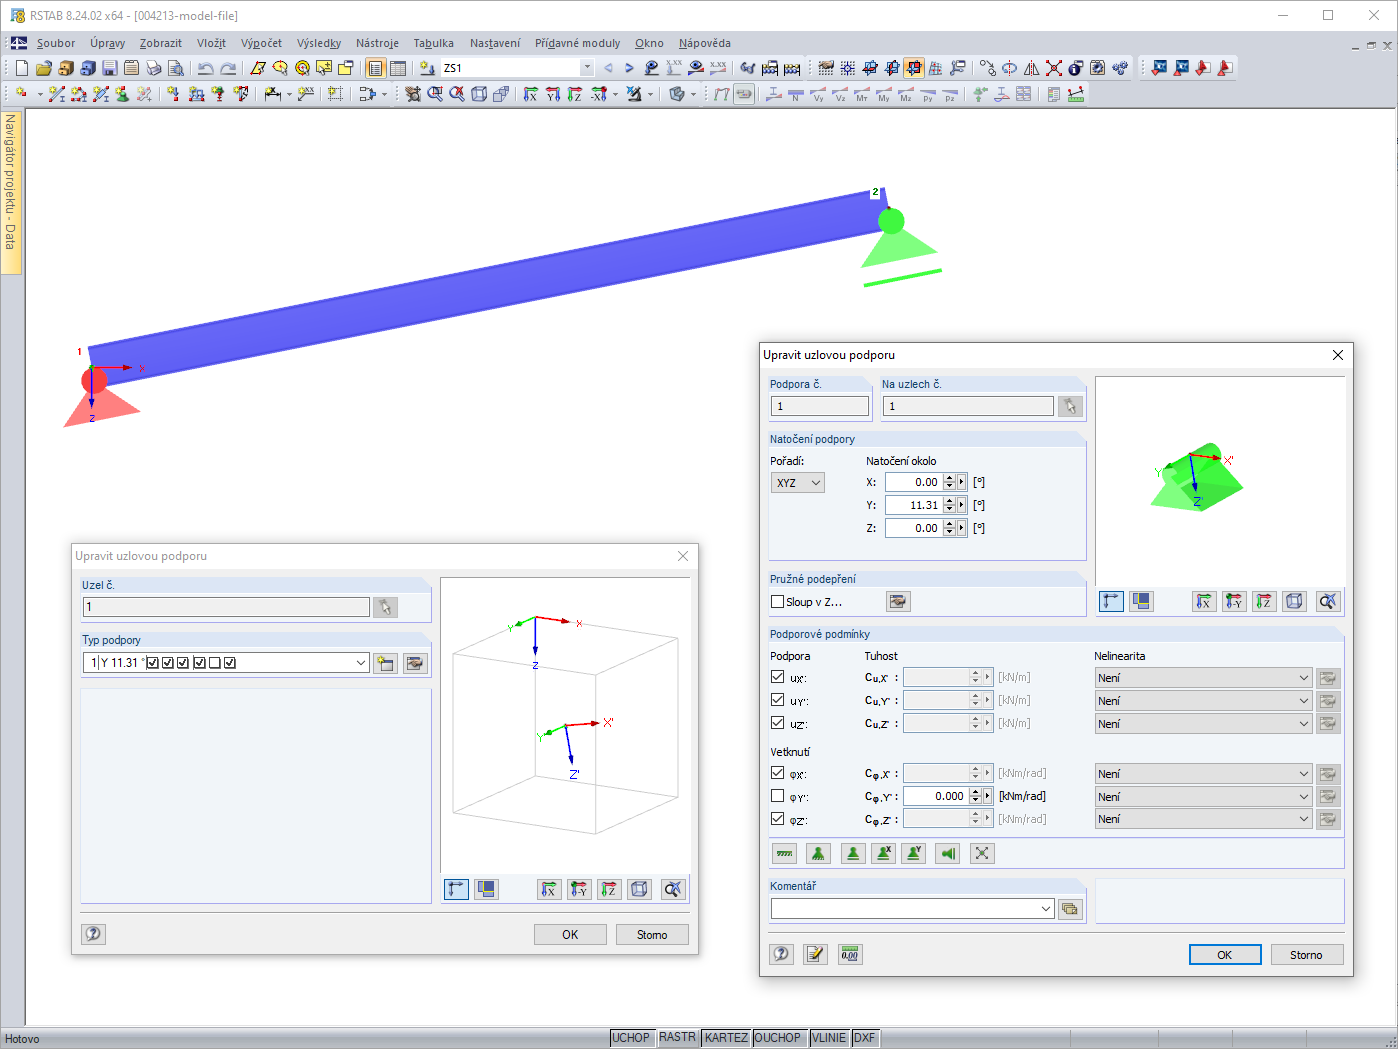The height and width of the screenshot is (1049, 1398).
Task: Open the uY' Nelinearita dropdown
Action: click(1203, 701)
